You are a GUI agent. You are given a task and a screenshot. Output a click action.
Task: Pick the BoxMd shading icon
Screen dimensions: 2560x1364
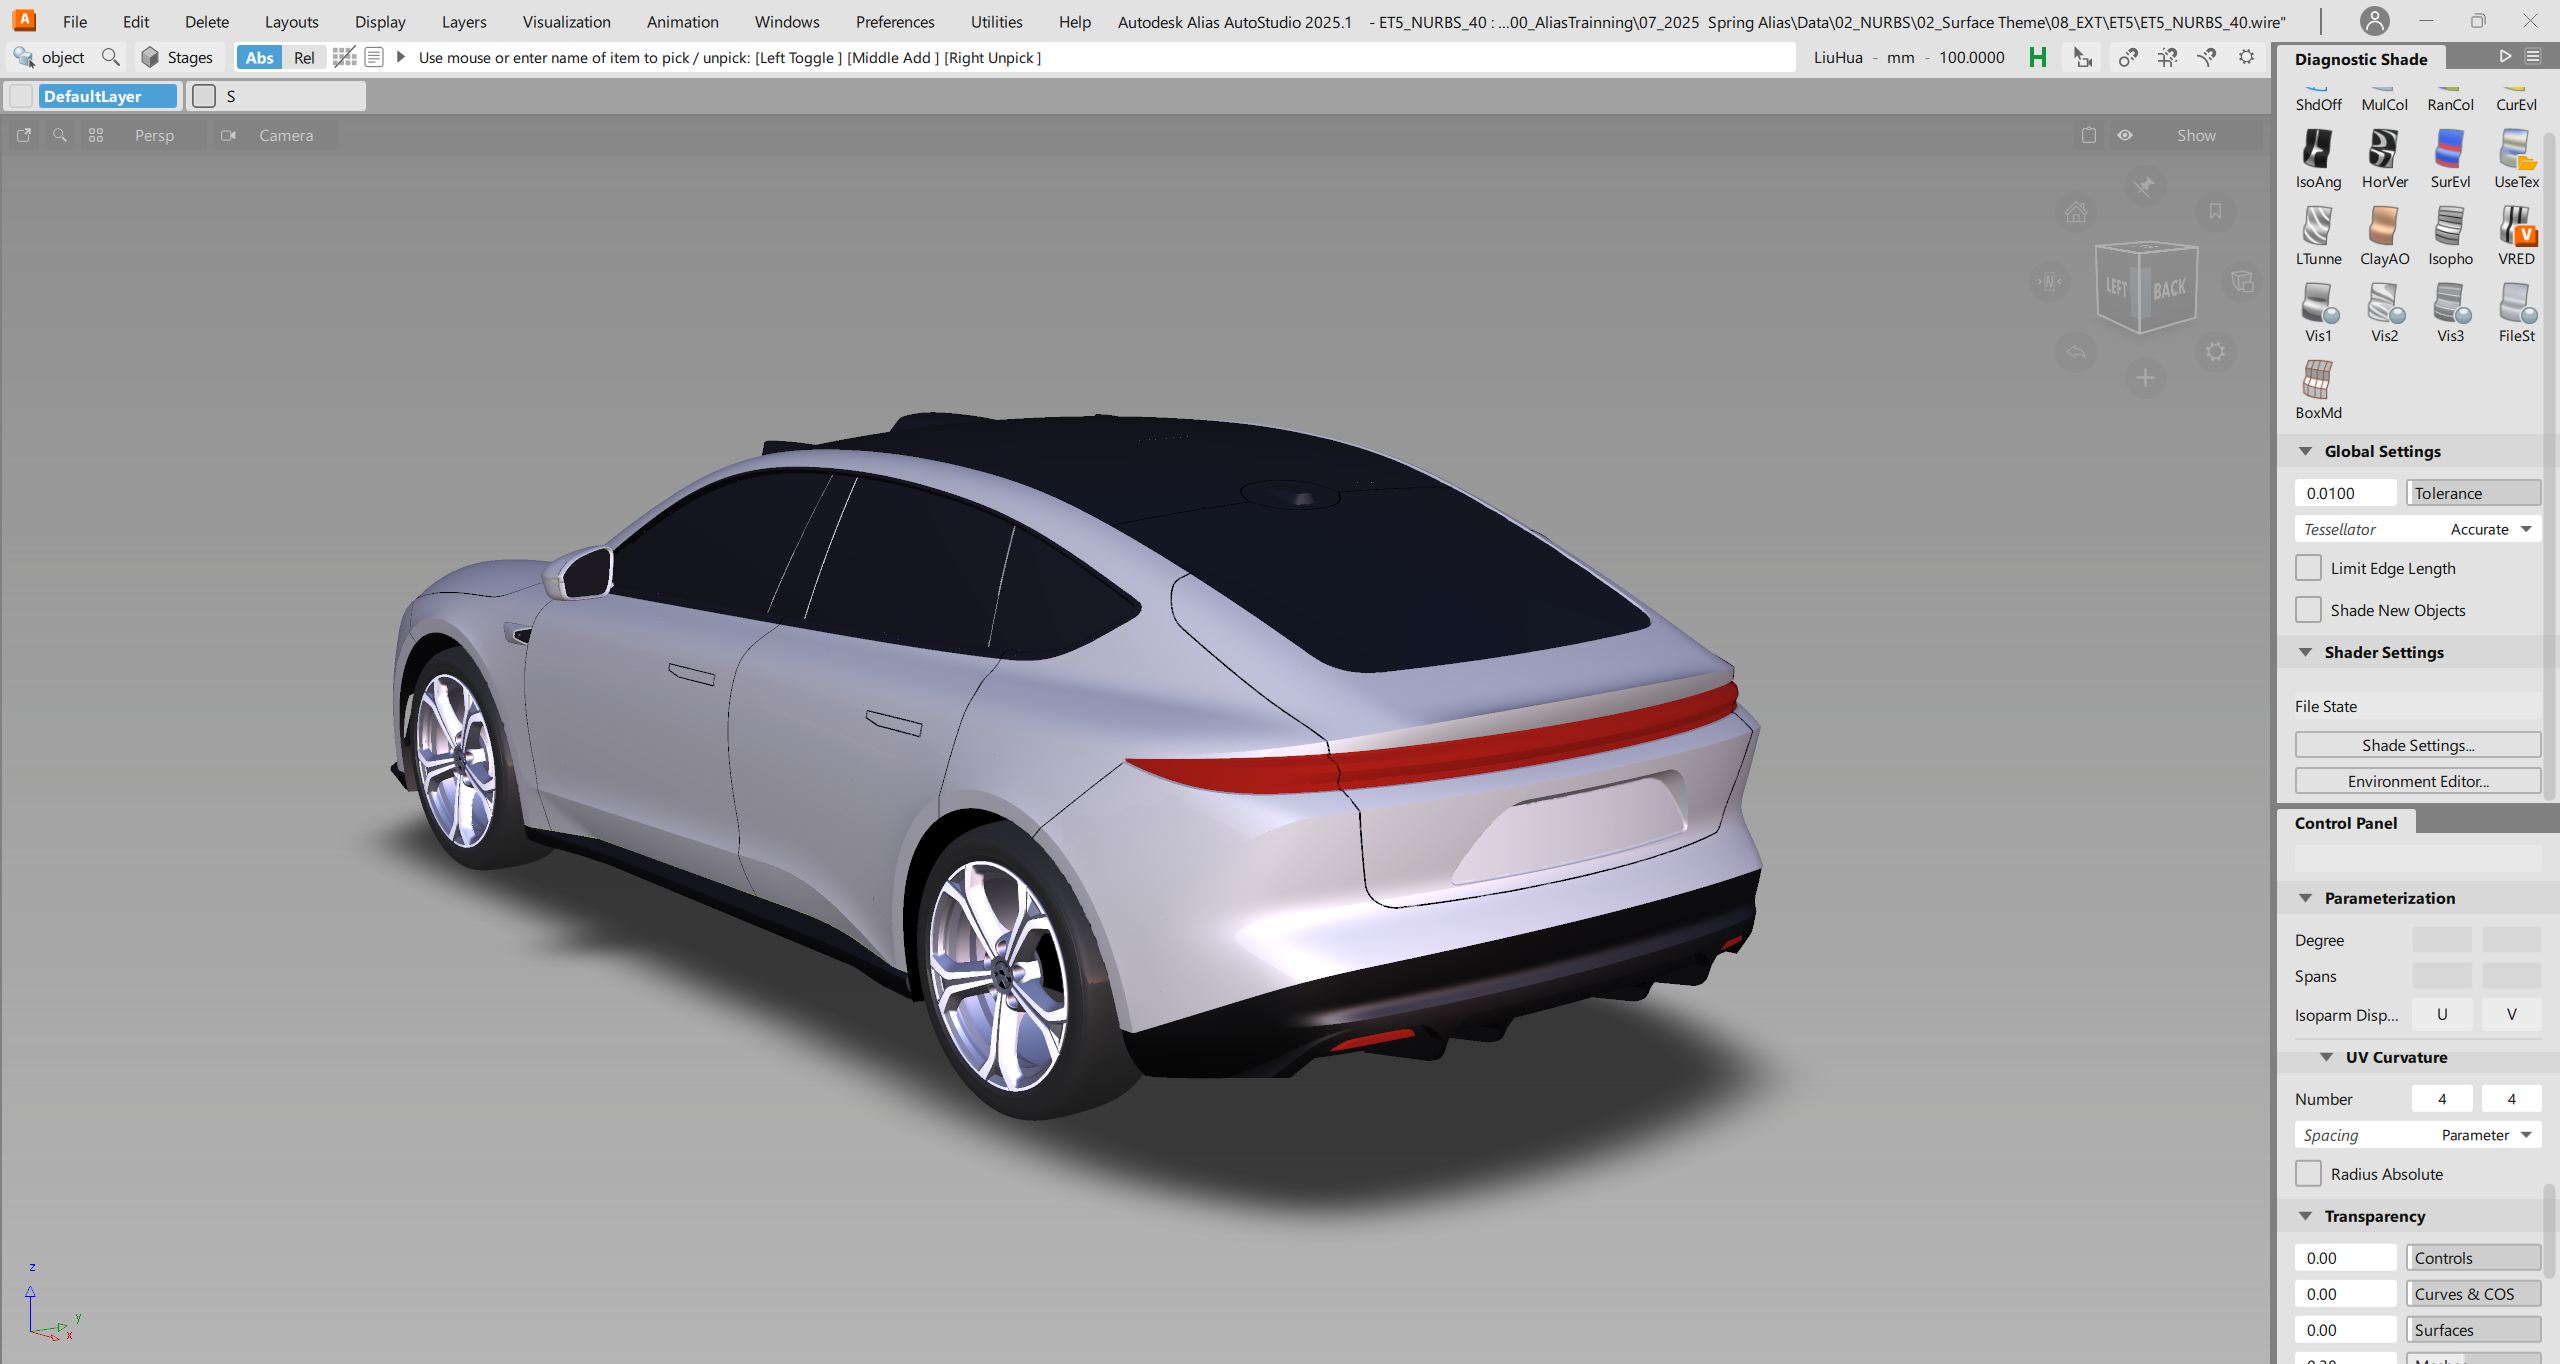(2317, 381)
